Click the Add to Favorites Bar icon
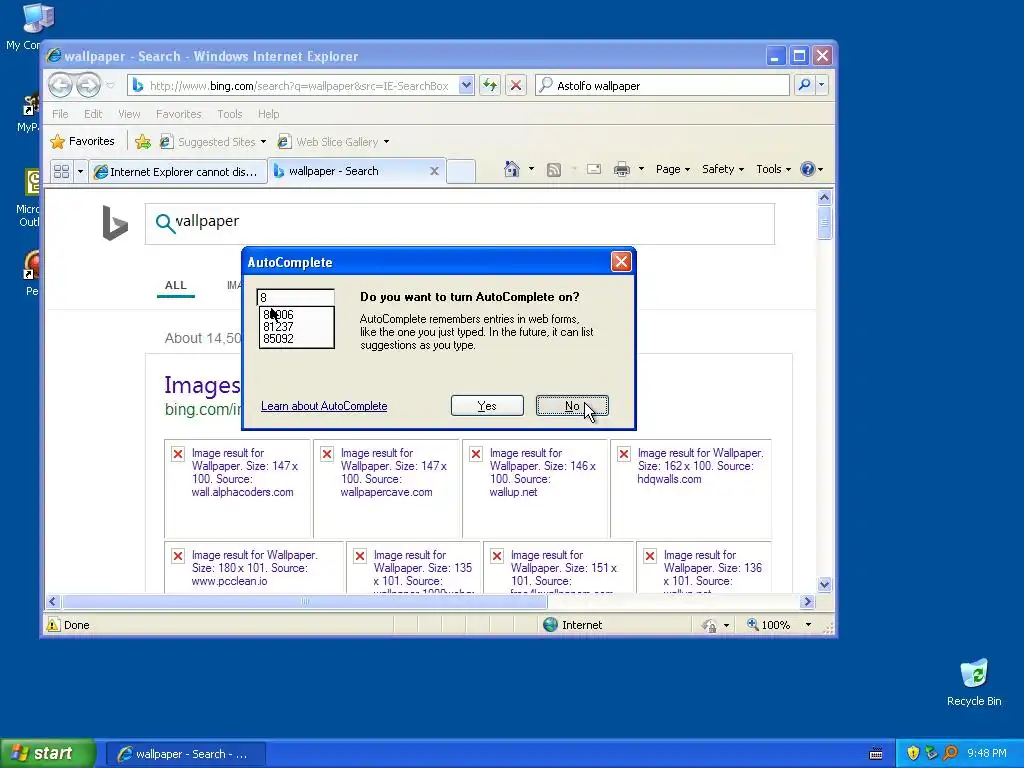 point(143,141)
